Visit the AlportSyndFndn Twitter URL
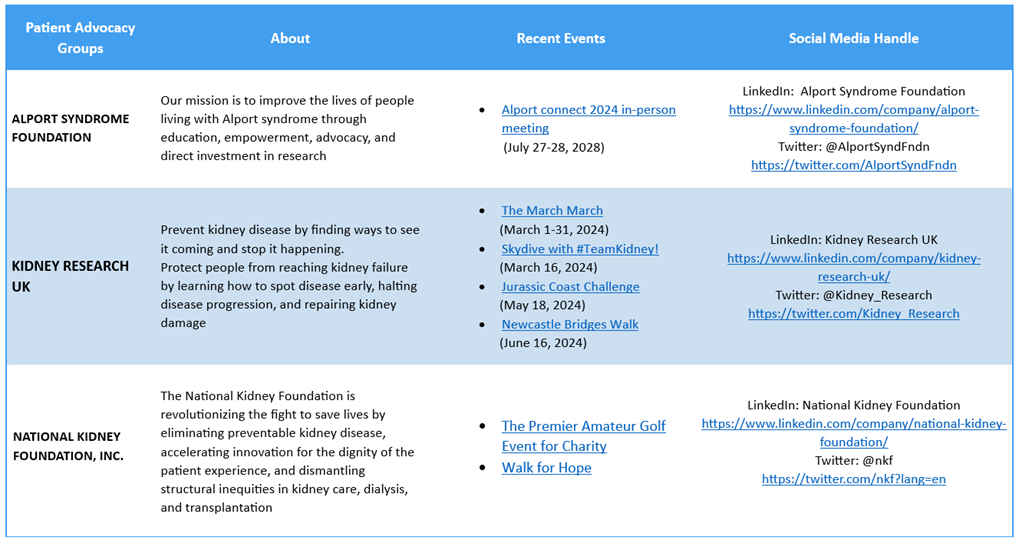This screenshot has width=1019, height=544. coord(853,165)
